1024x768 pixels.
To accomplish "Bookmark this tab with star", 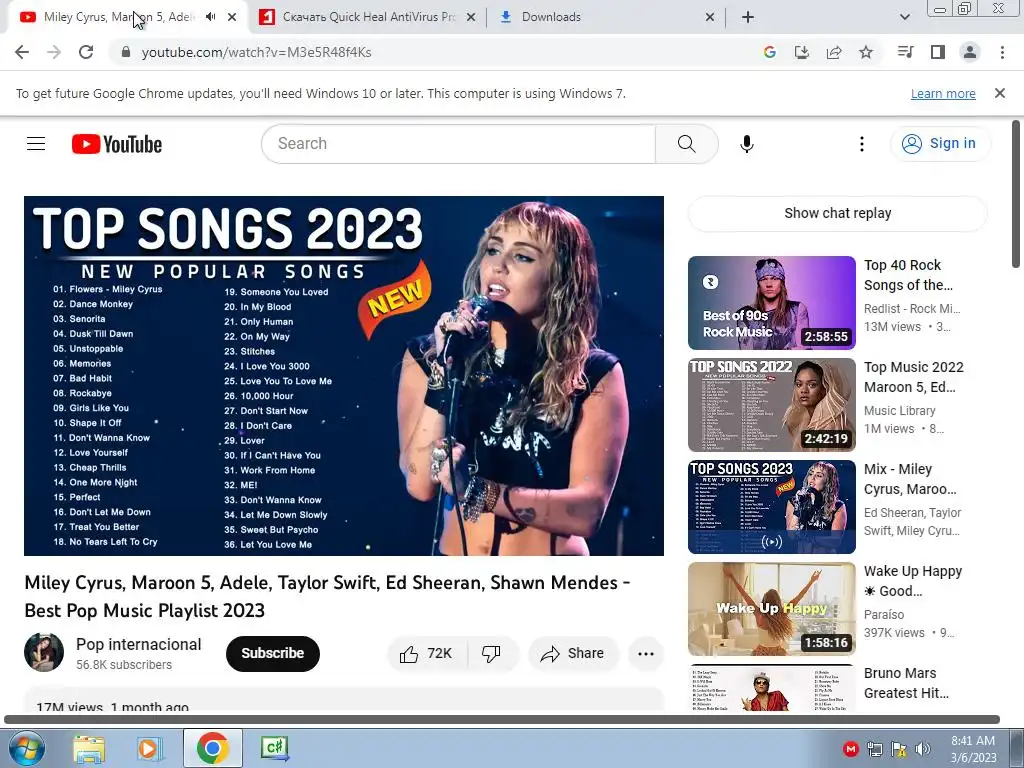I will [x=866, y=52].
